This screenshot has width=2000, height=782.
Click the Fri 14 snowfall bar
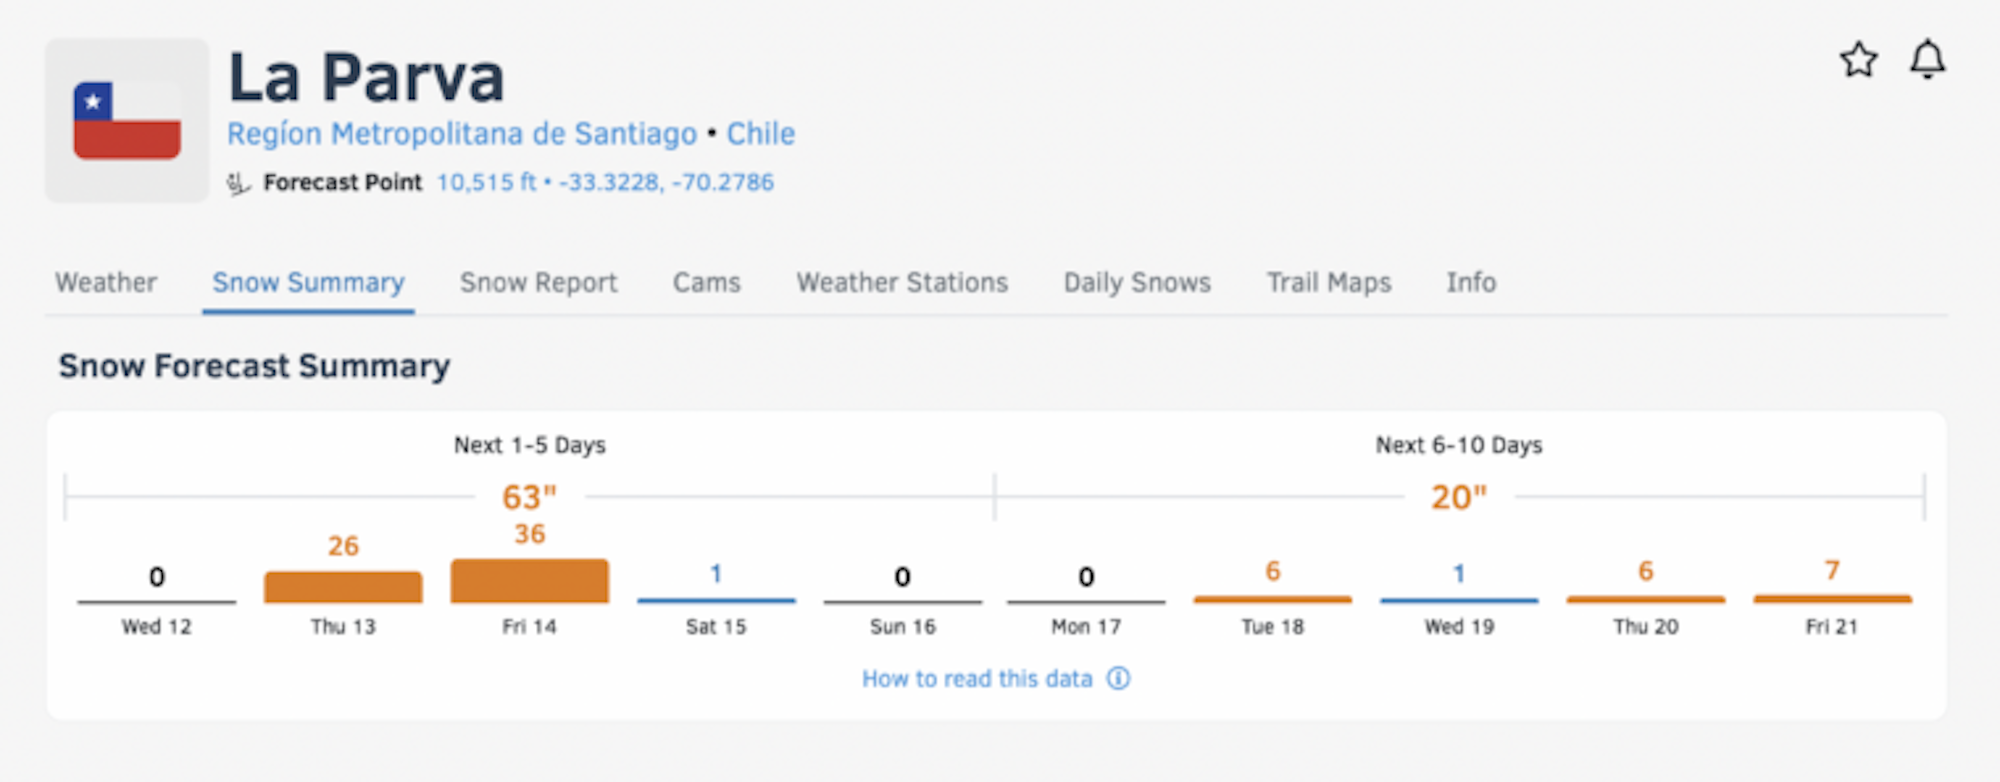(x=529, y=581)
